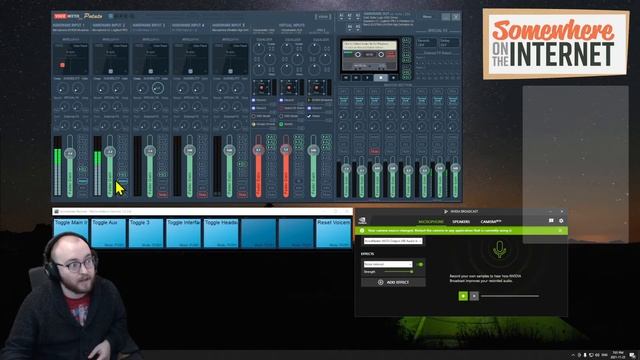This screenshot has width=640, height=360.
Task: Toggle Mute on Hardware Input 4 strip
Action: point(202,195)
